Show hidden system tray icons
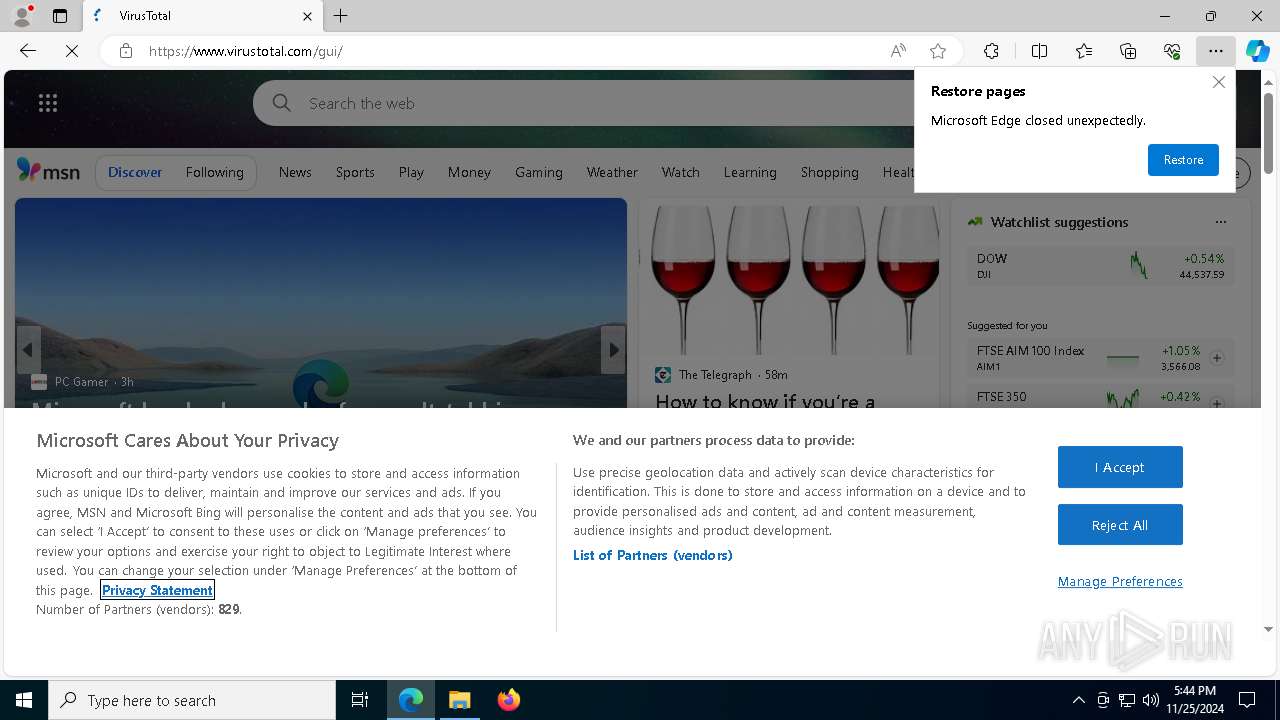1280x720 pixels. [x=1078, y=700]
